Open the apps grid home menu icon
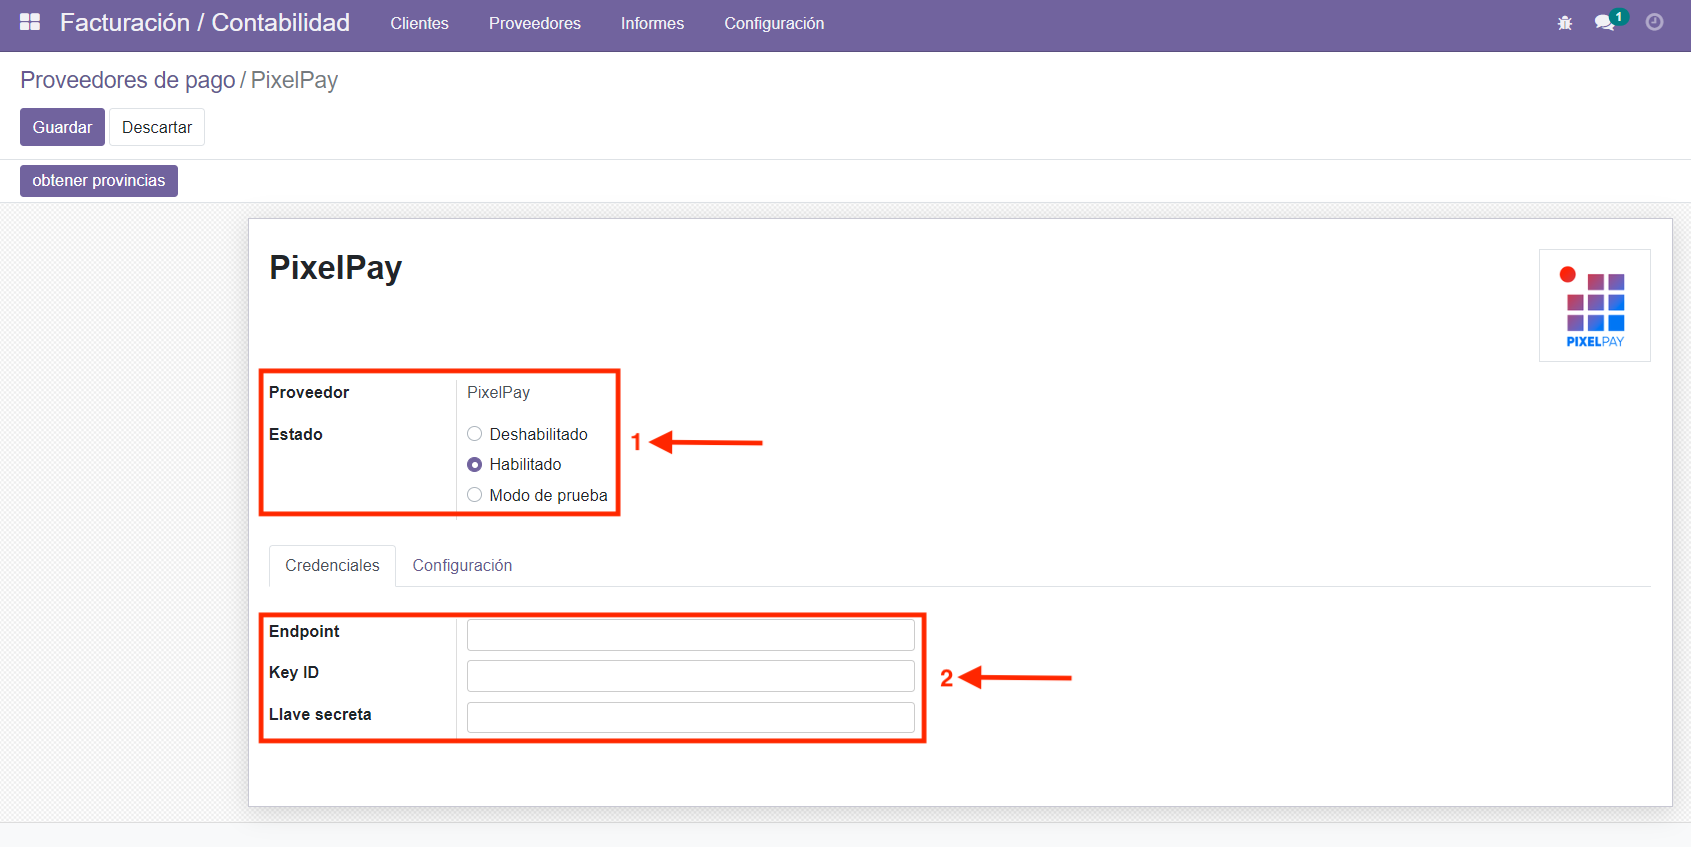 (x=30, y=22)
